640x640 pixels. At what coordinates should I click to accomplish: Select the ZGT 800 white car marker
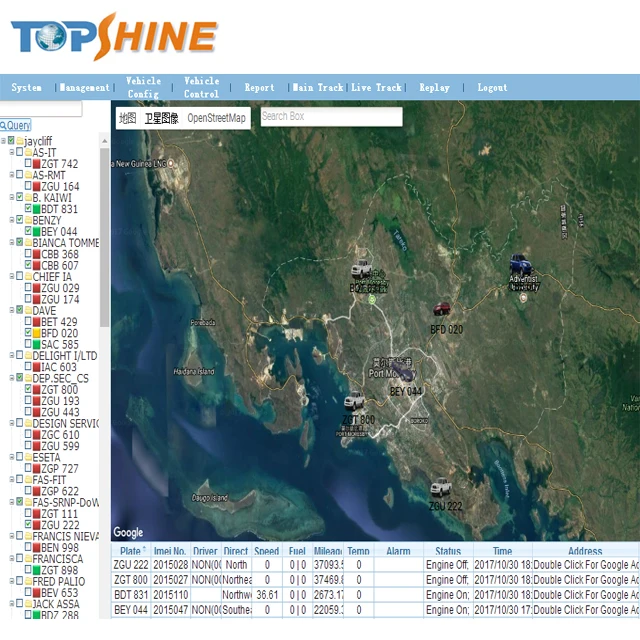pyautogui.click(x=353, y=401)
